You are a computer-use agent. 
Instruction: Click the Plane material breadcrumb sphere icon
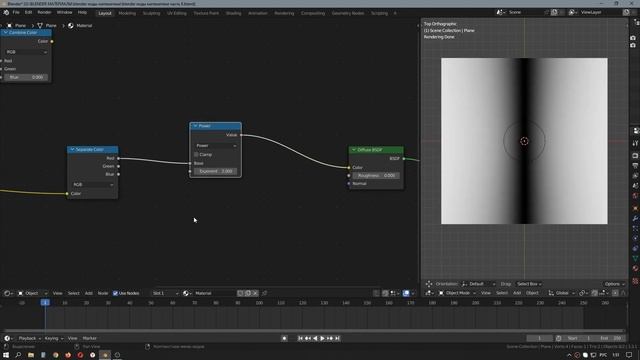point(71,26)
